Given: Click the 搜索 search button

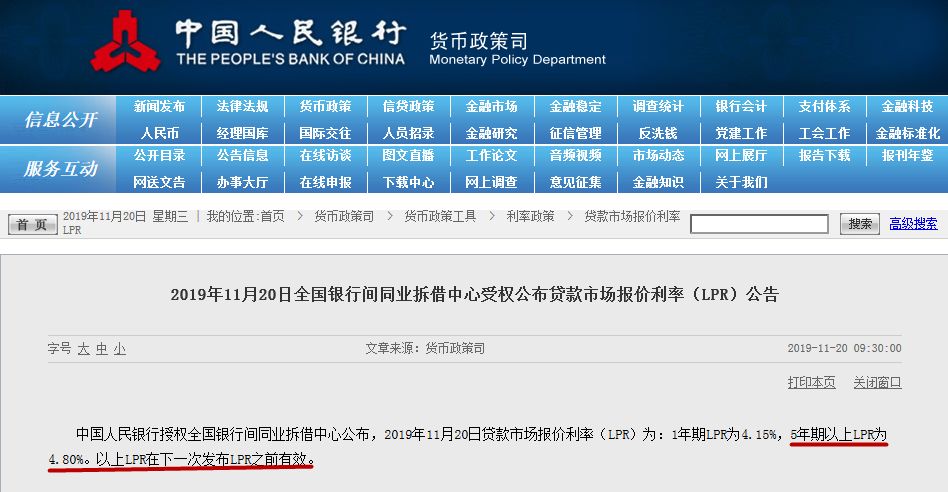Looking at the screenshot, I should tap(860, 224).
